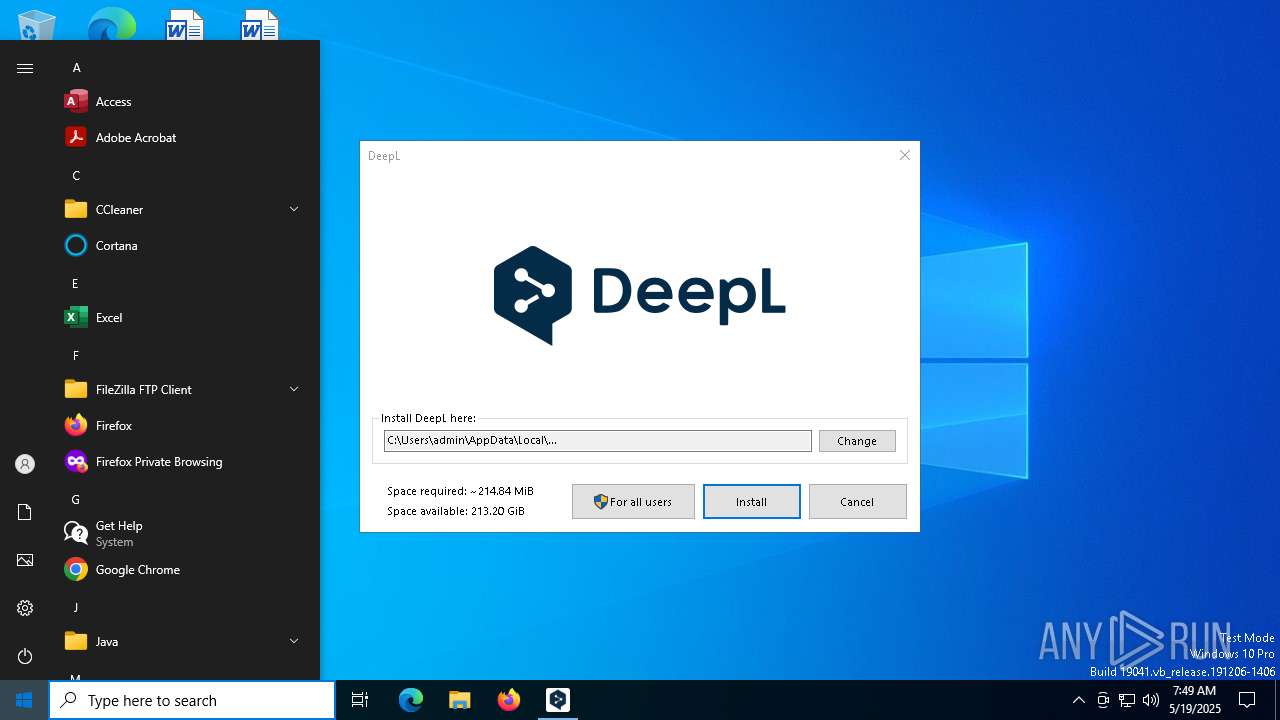Screen dimensions: 1280x720
Task: Close the DeepL installer window
Action: pos(905,155)
